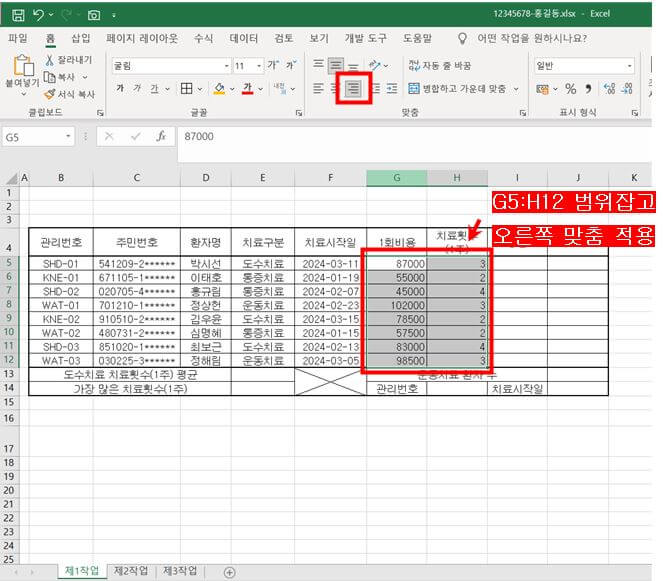
Task: Open alignment group dialog launcher
Action: (523, 113)
